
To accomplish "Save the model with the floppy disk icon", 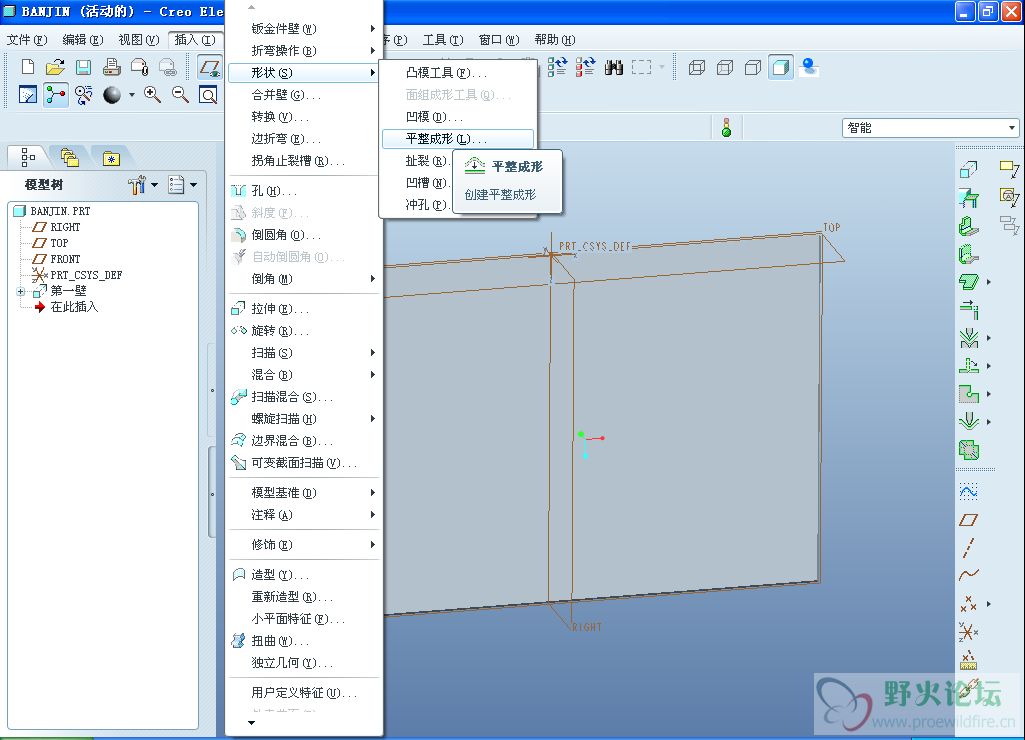I will (83, 67).
